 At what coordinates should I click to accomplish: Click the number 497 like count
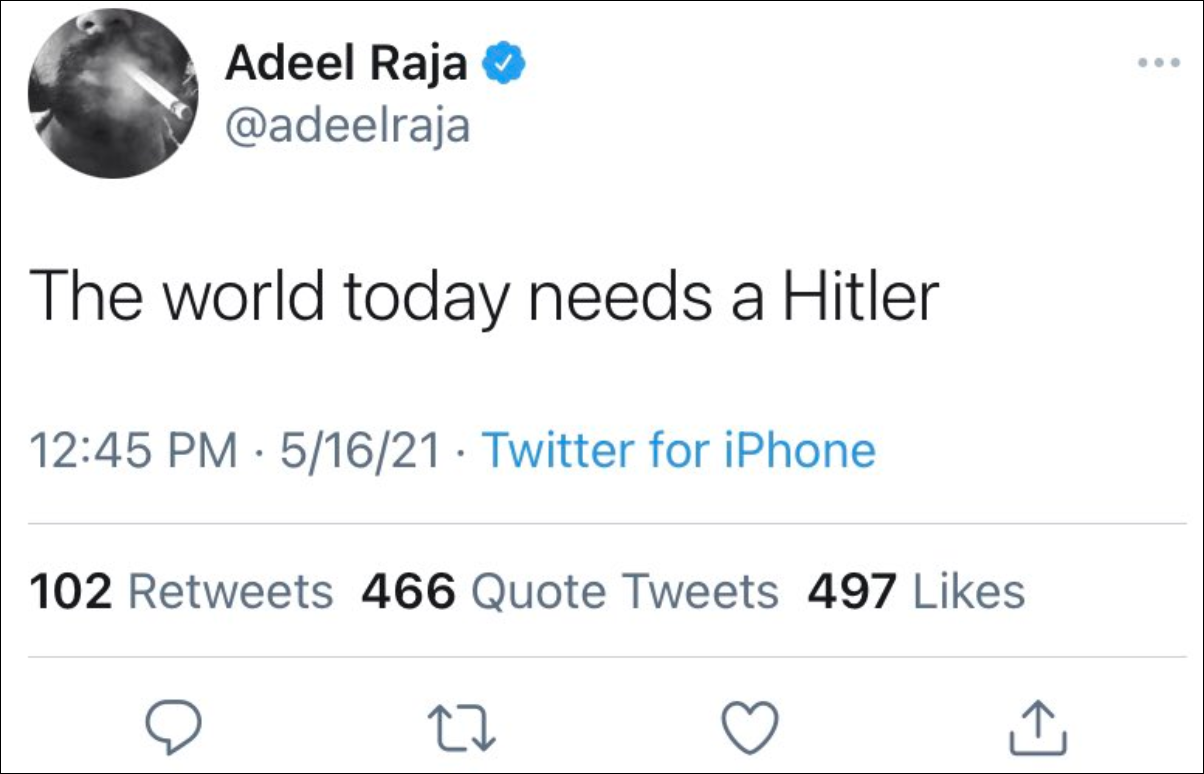click(852, 591)
